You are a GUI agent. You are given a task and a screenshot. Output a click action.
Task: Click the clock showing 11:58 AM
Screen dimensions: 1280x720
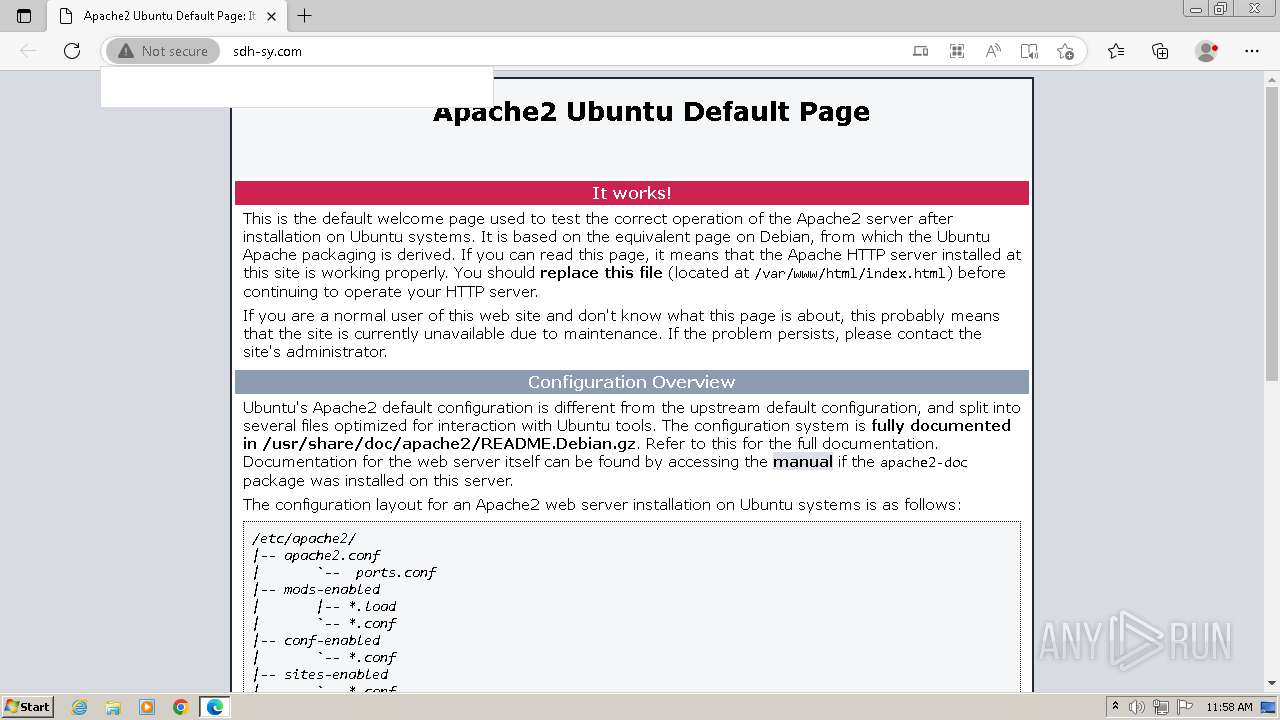(x=1229, y=707)
